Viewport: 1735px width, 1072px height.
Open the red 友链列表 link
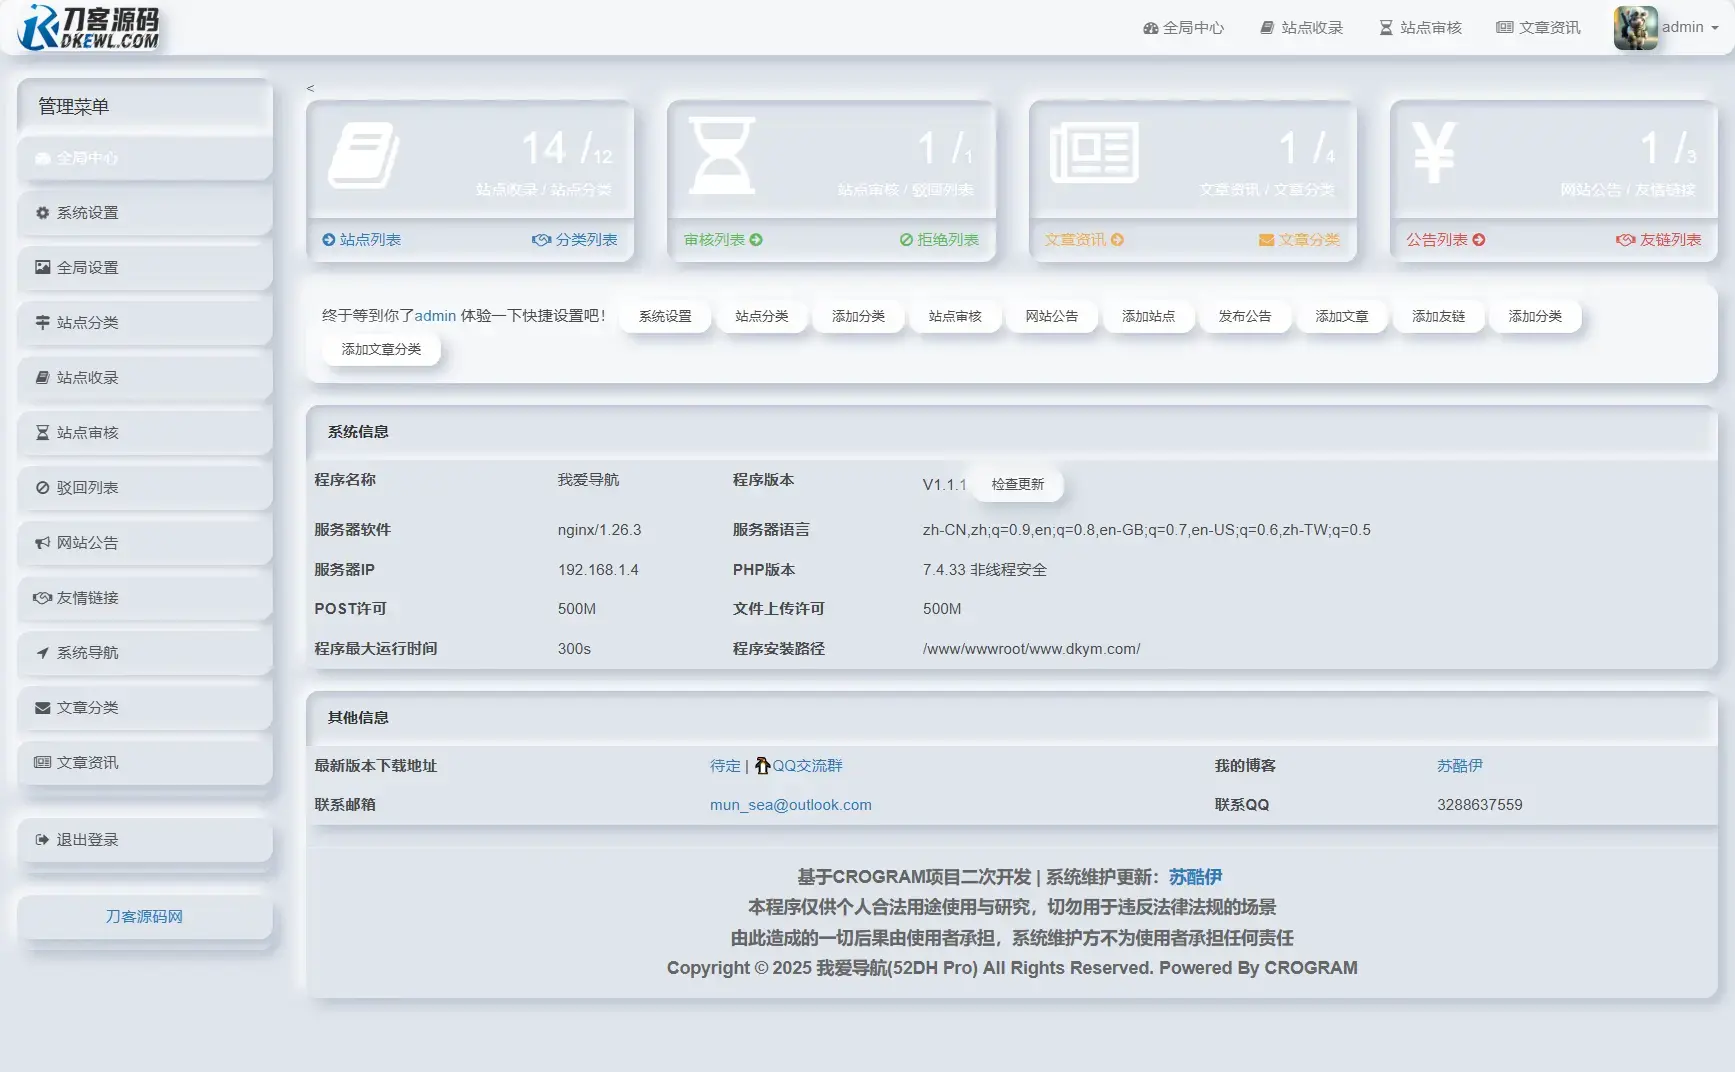pyautogui.click(x=1658, y=240)
